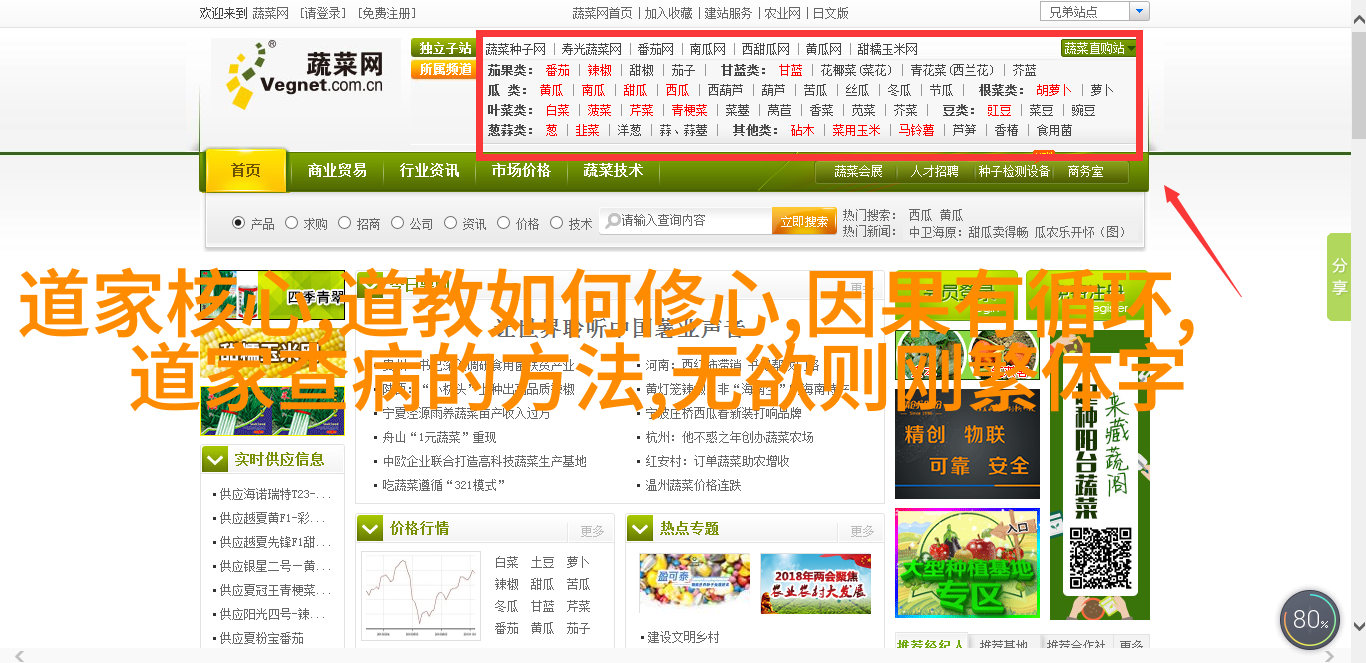1366x663 pixels.
Task: Open 人才招聘 in secondary navigation
Action: click(934, 172)
